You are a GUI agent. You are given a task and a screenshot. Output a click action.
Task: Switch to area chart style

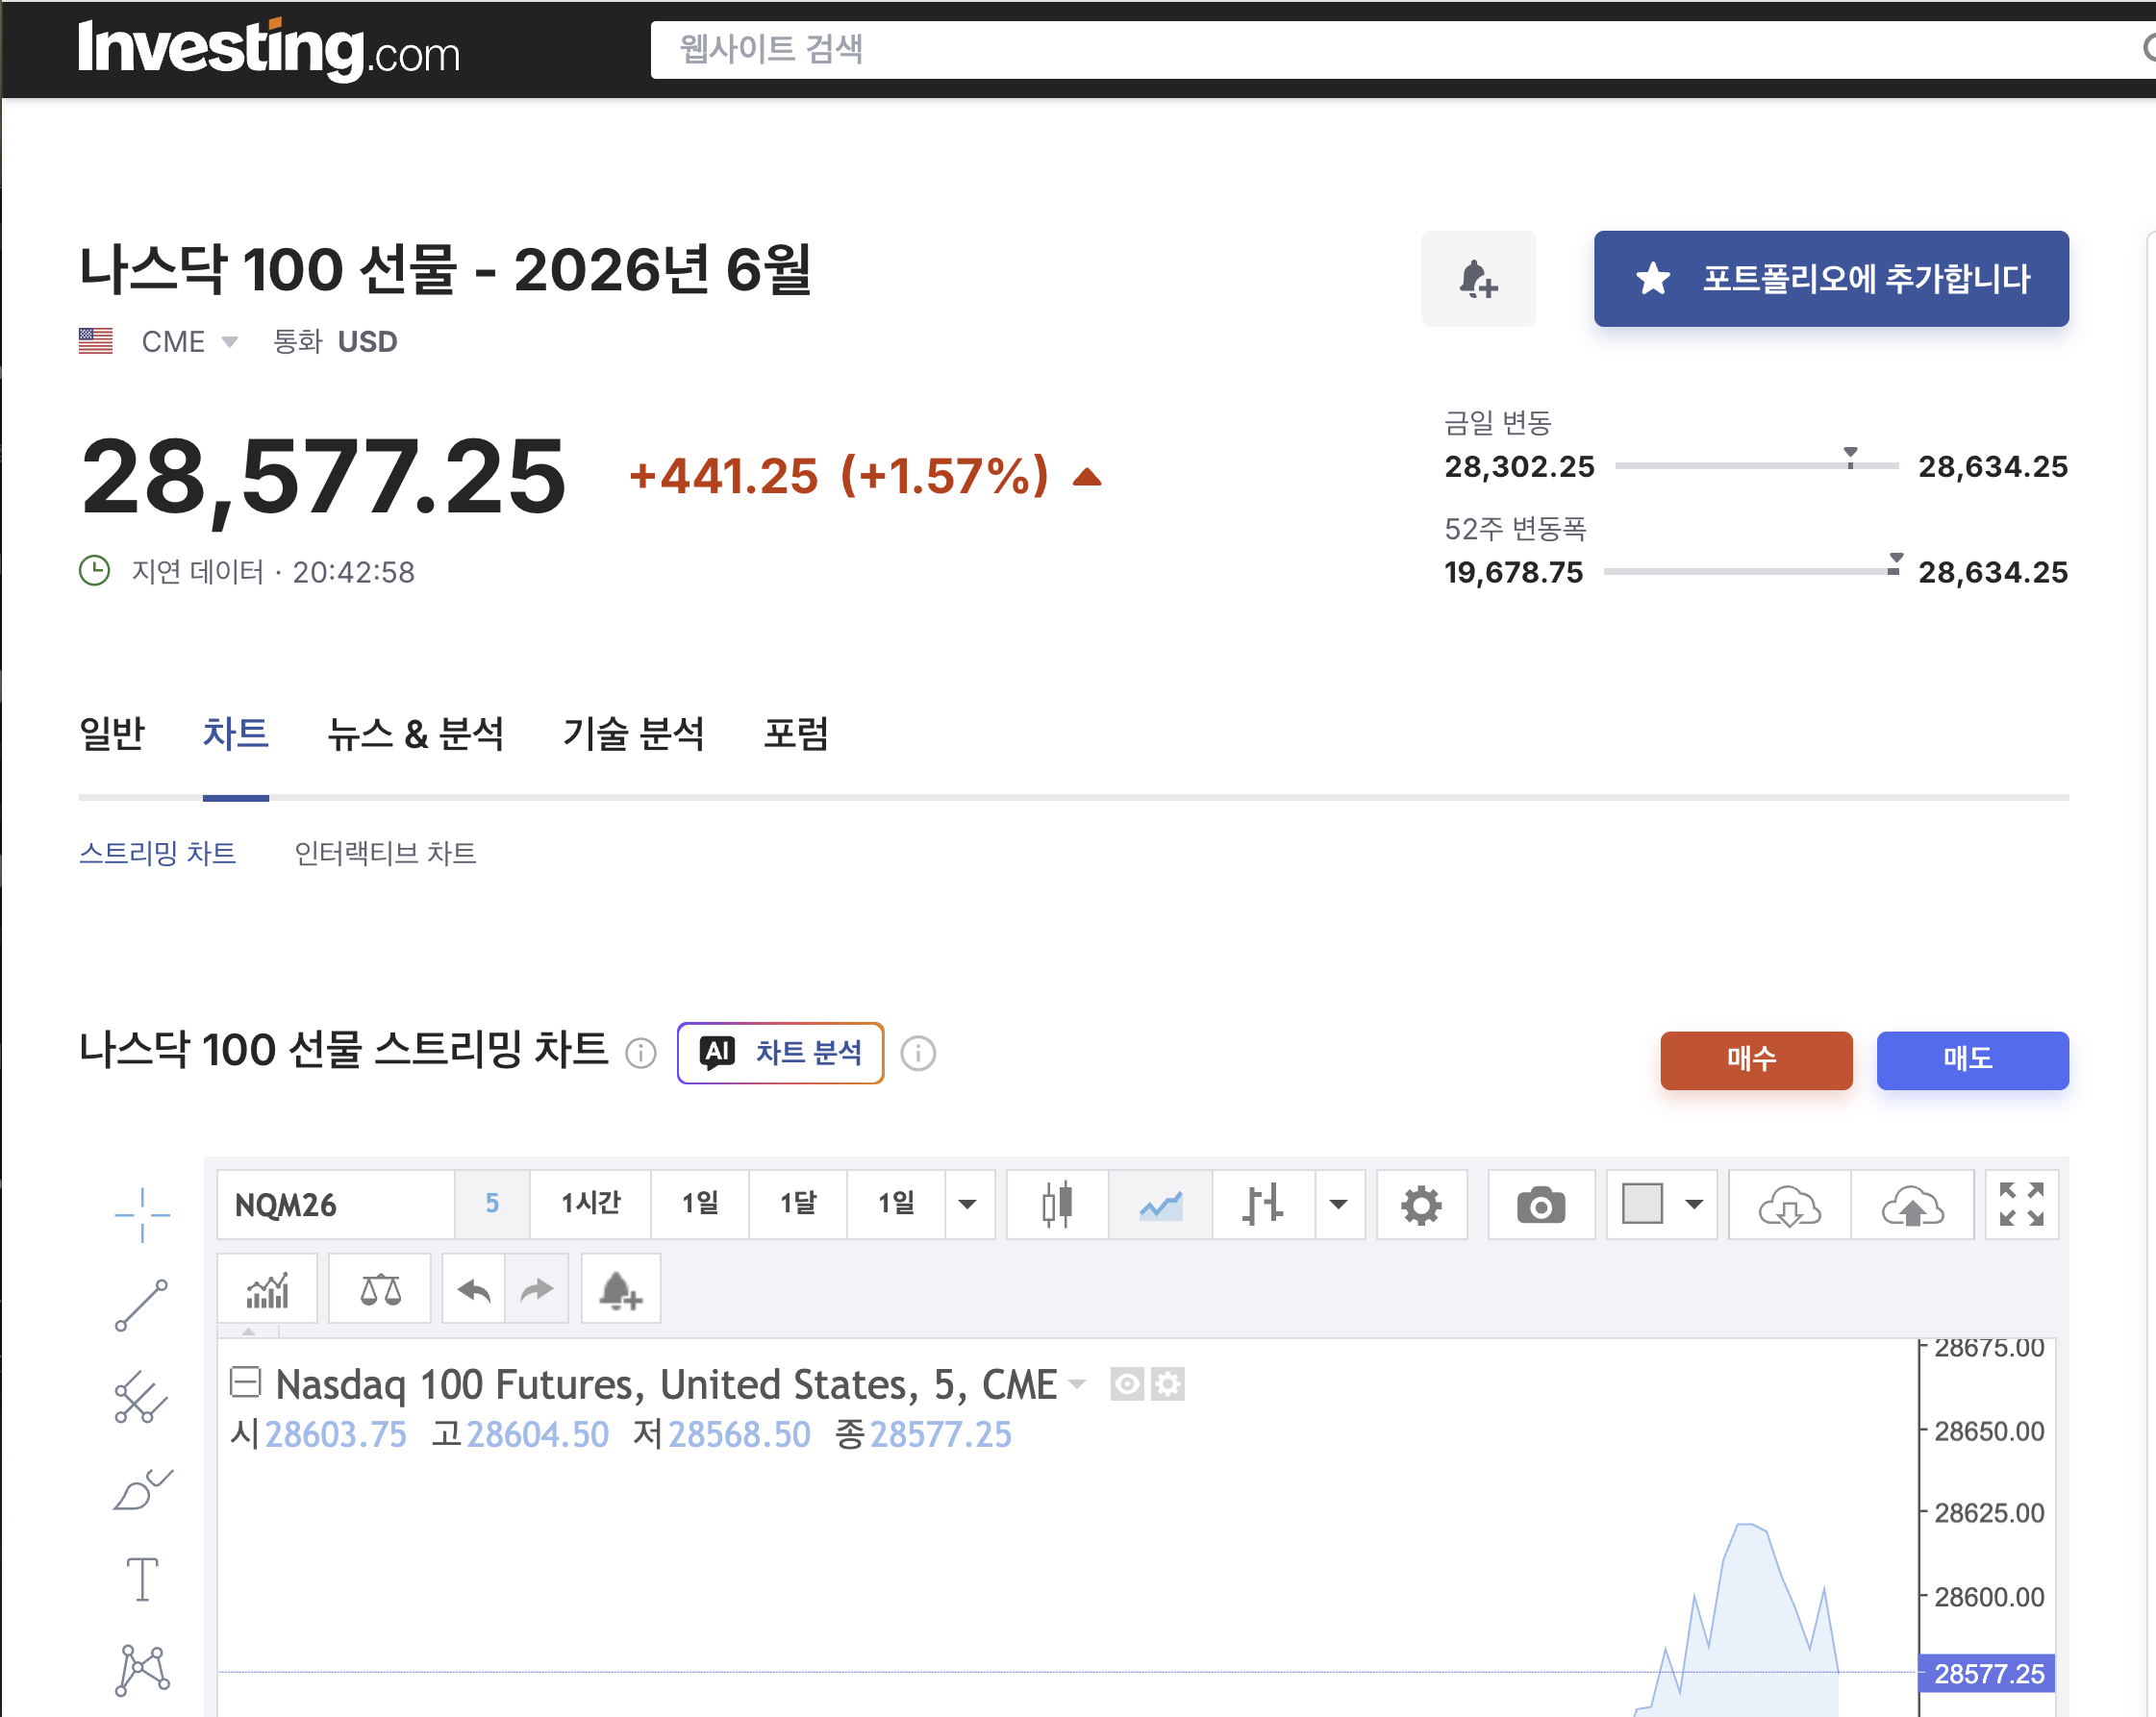click(x=1161, y=1204)
